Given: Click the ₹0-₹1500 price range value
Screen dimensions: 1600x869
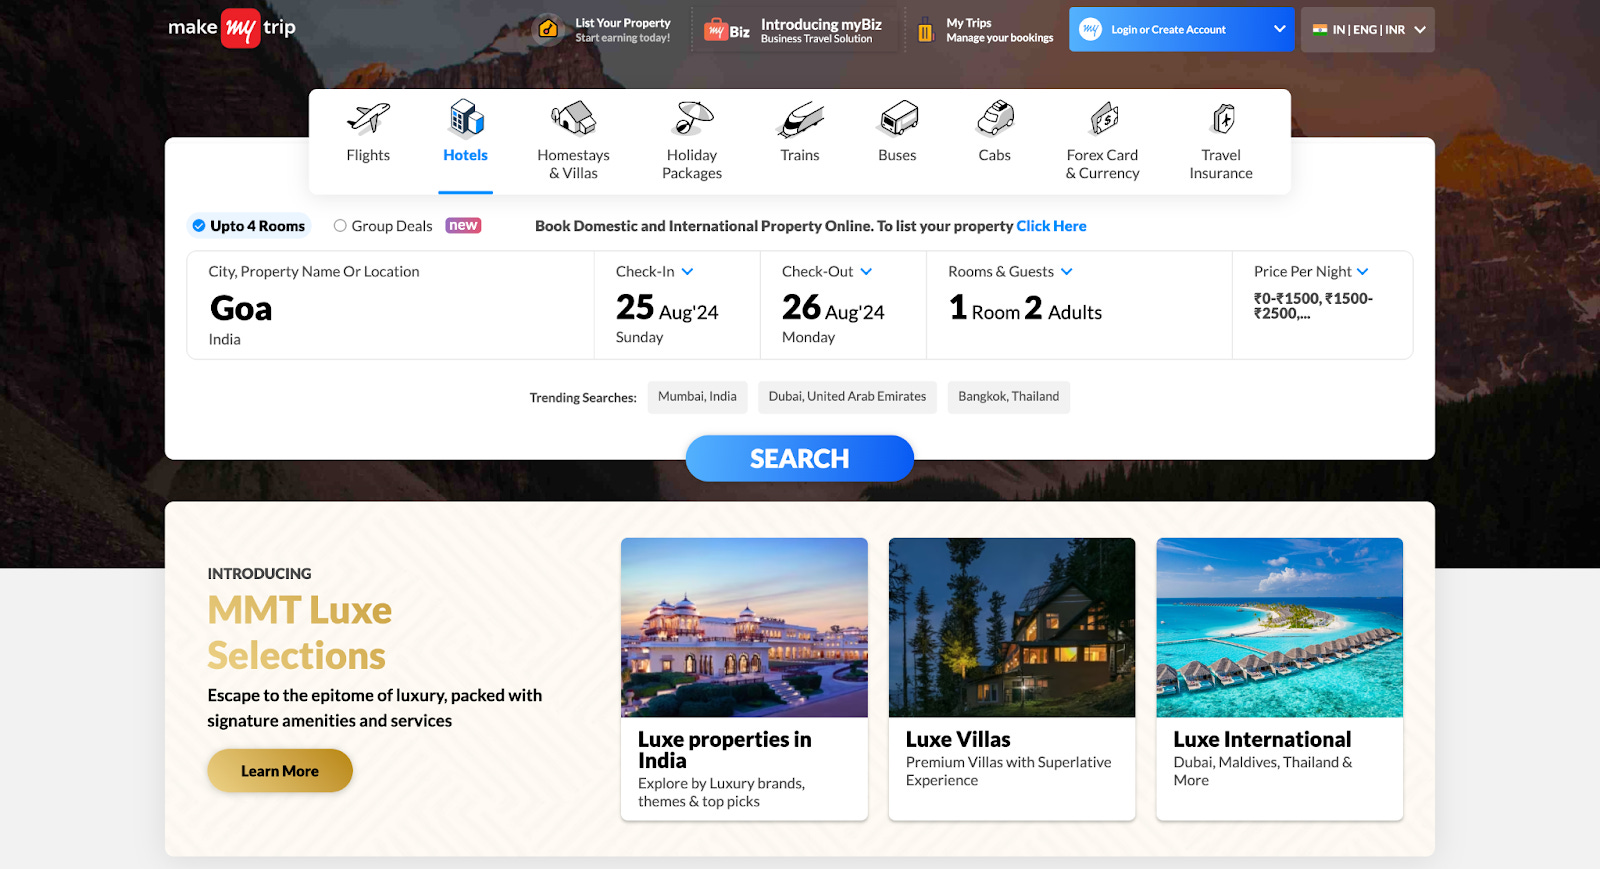Looking at the screenshot, I should (x=1313, y=306).
